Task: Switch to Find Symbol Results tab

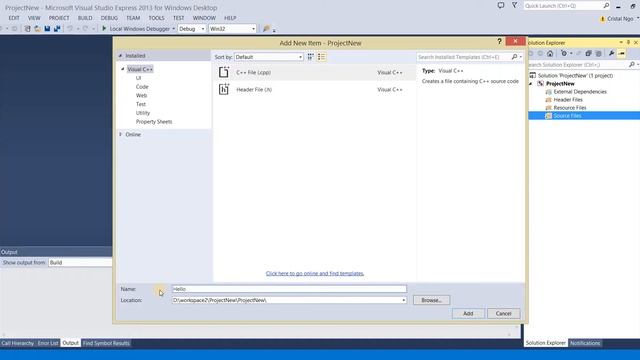Action: (x=106, y=343)
